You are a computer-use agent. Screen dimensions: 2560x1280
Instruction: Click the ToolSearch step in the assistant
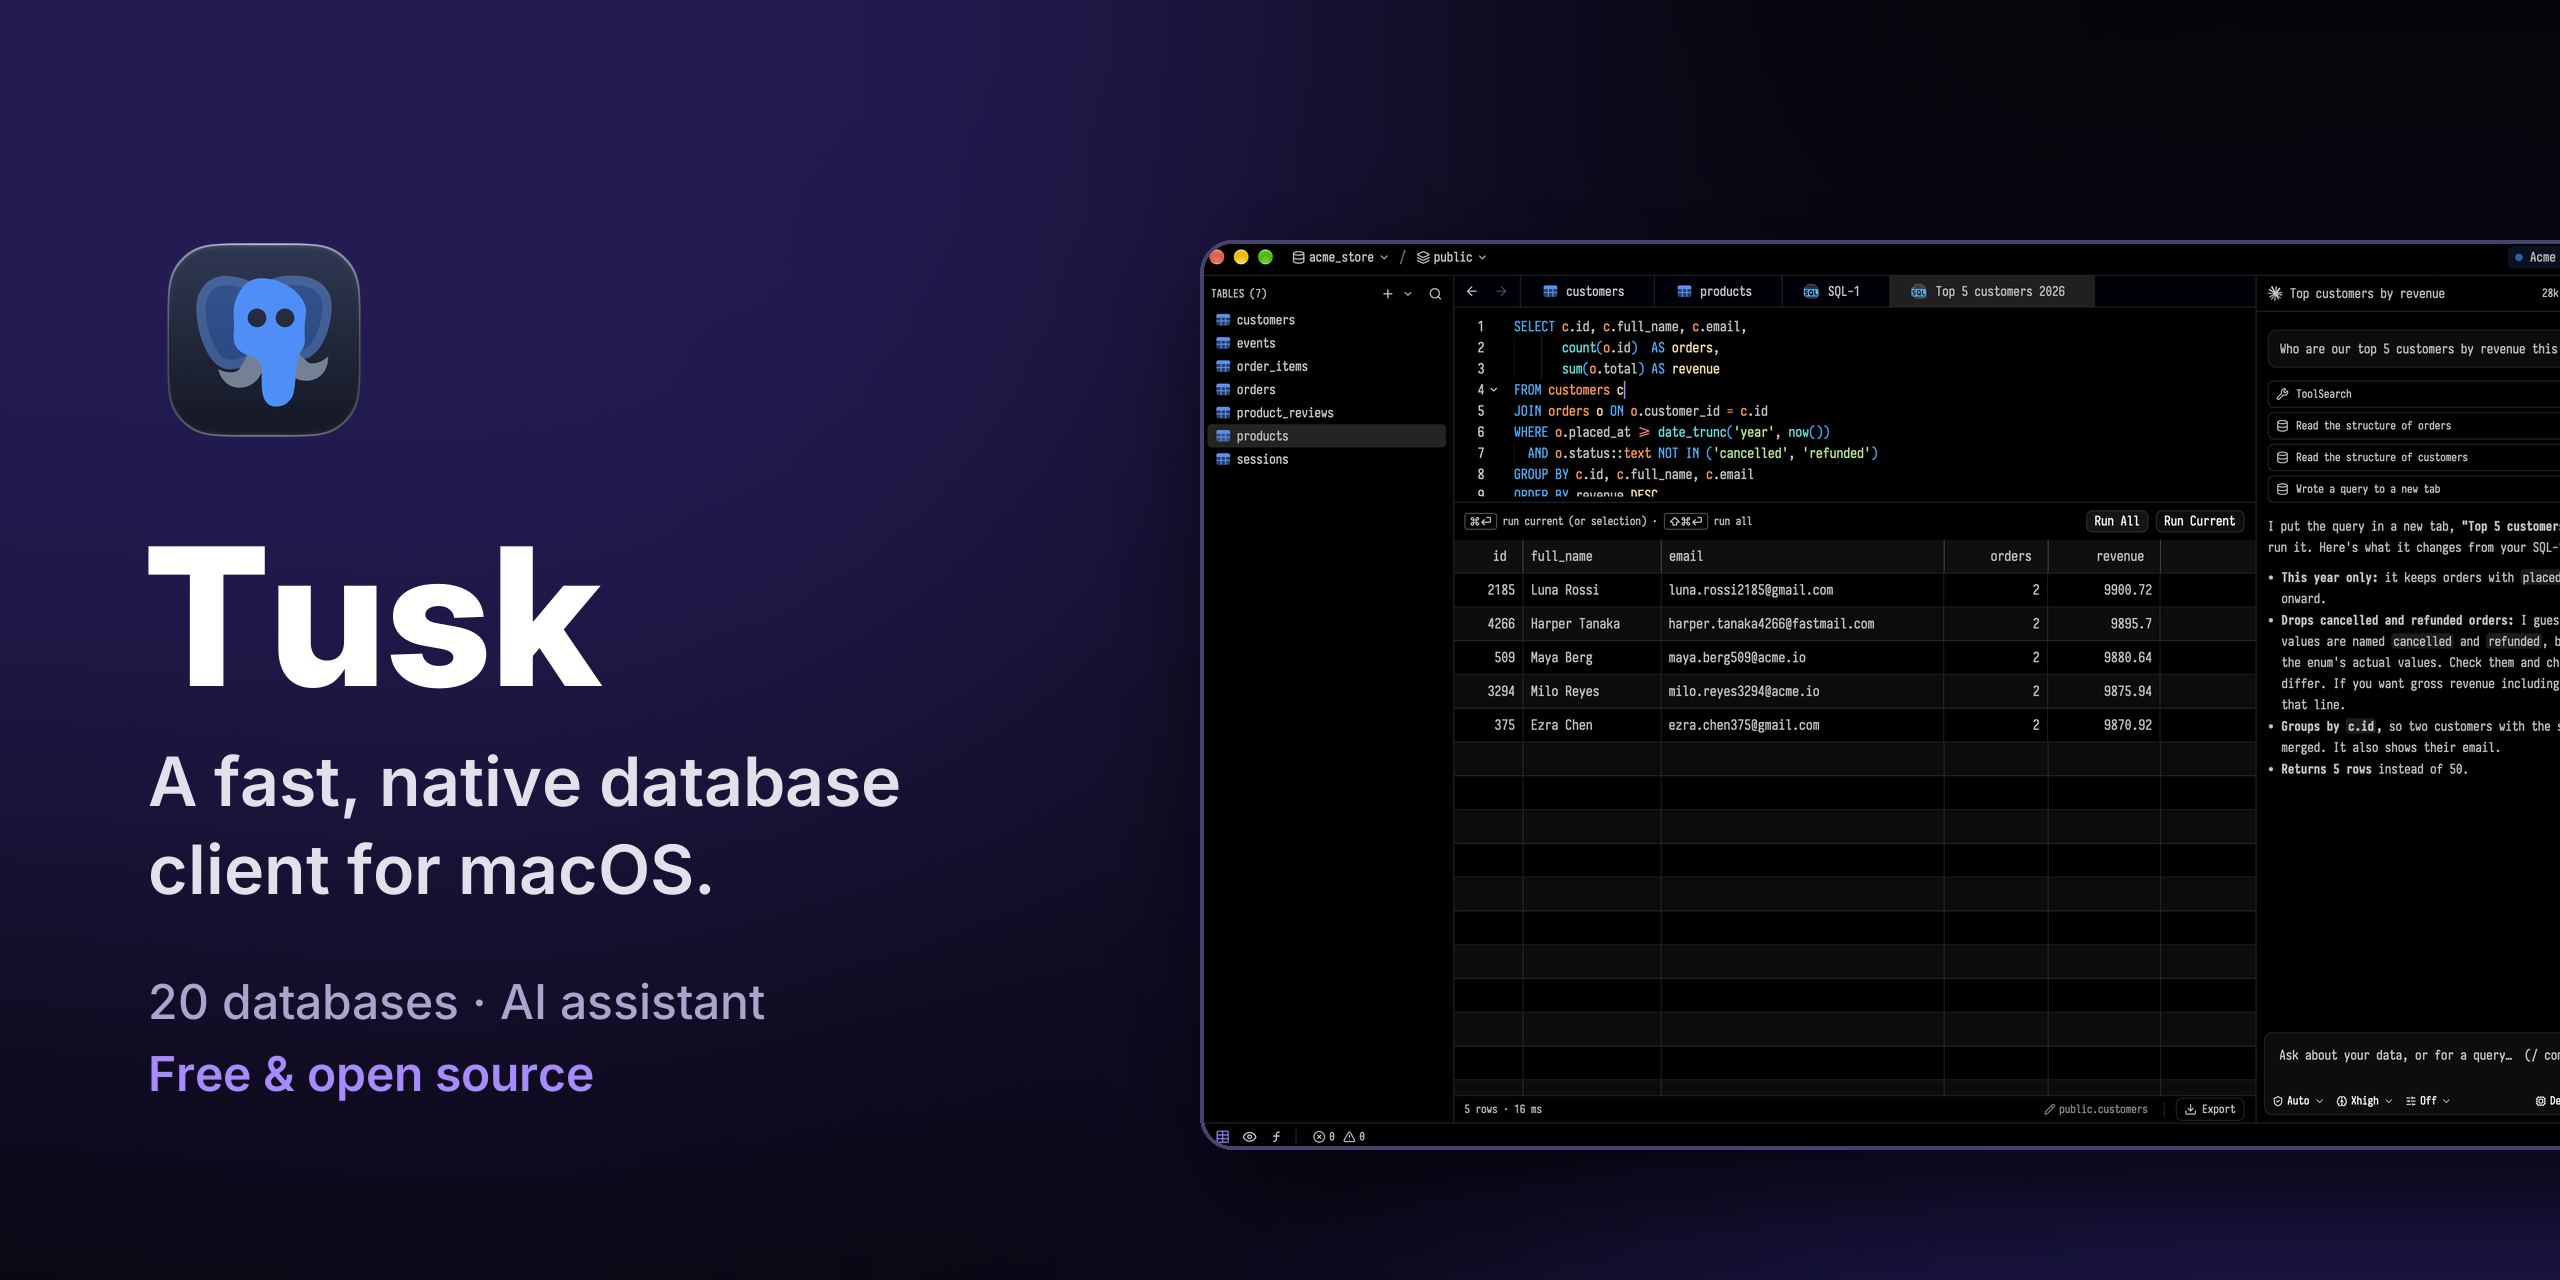[2414, 394]
